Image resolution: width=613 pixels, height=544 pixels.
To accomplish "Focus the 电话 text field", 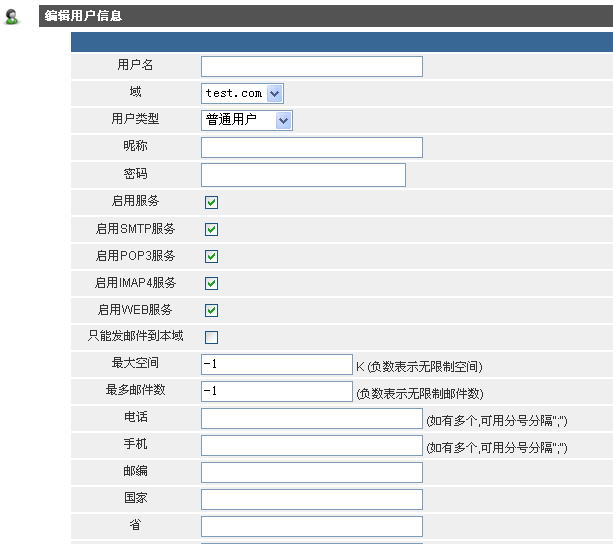I will click(x=311, y=418).
